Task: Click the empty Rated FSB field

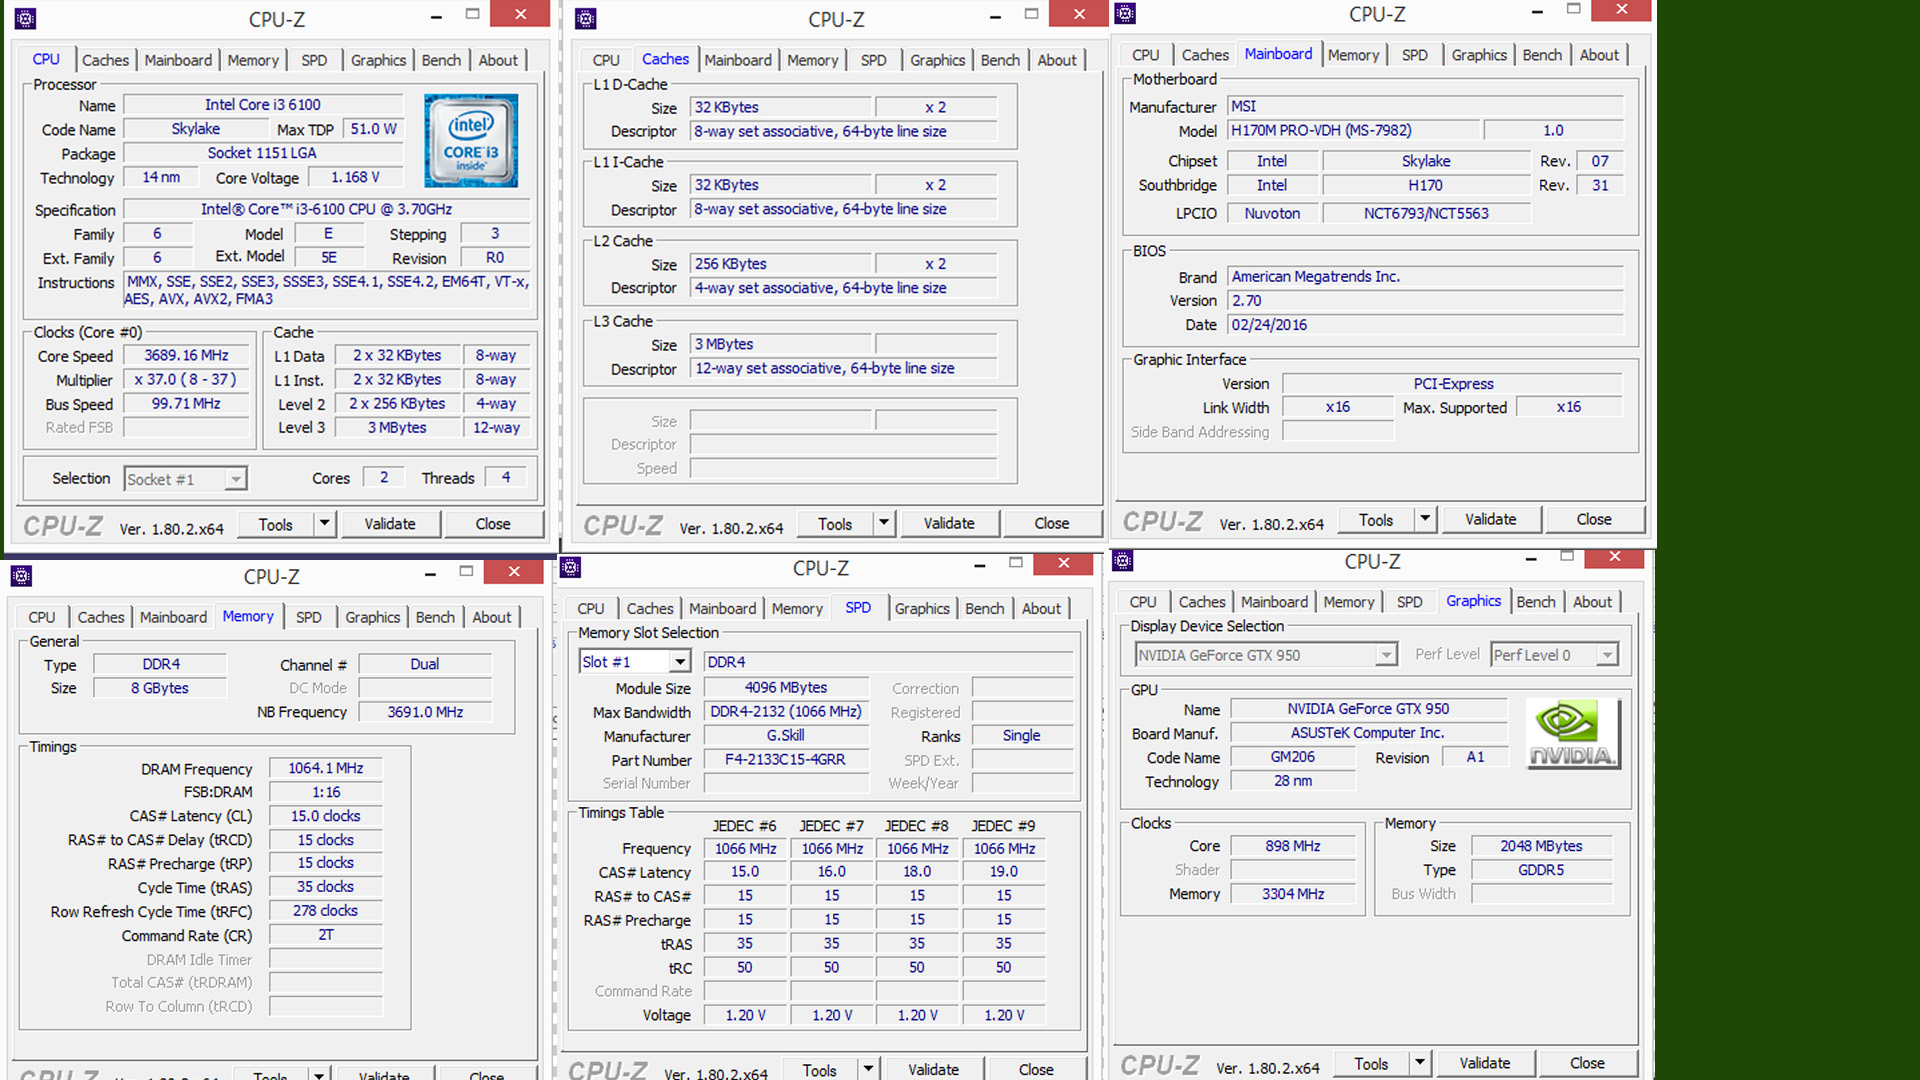Action: click(x=186, y=427)
